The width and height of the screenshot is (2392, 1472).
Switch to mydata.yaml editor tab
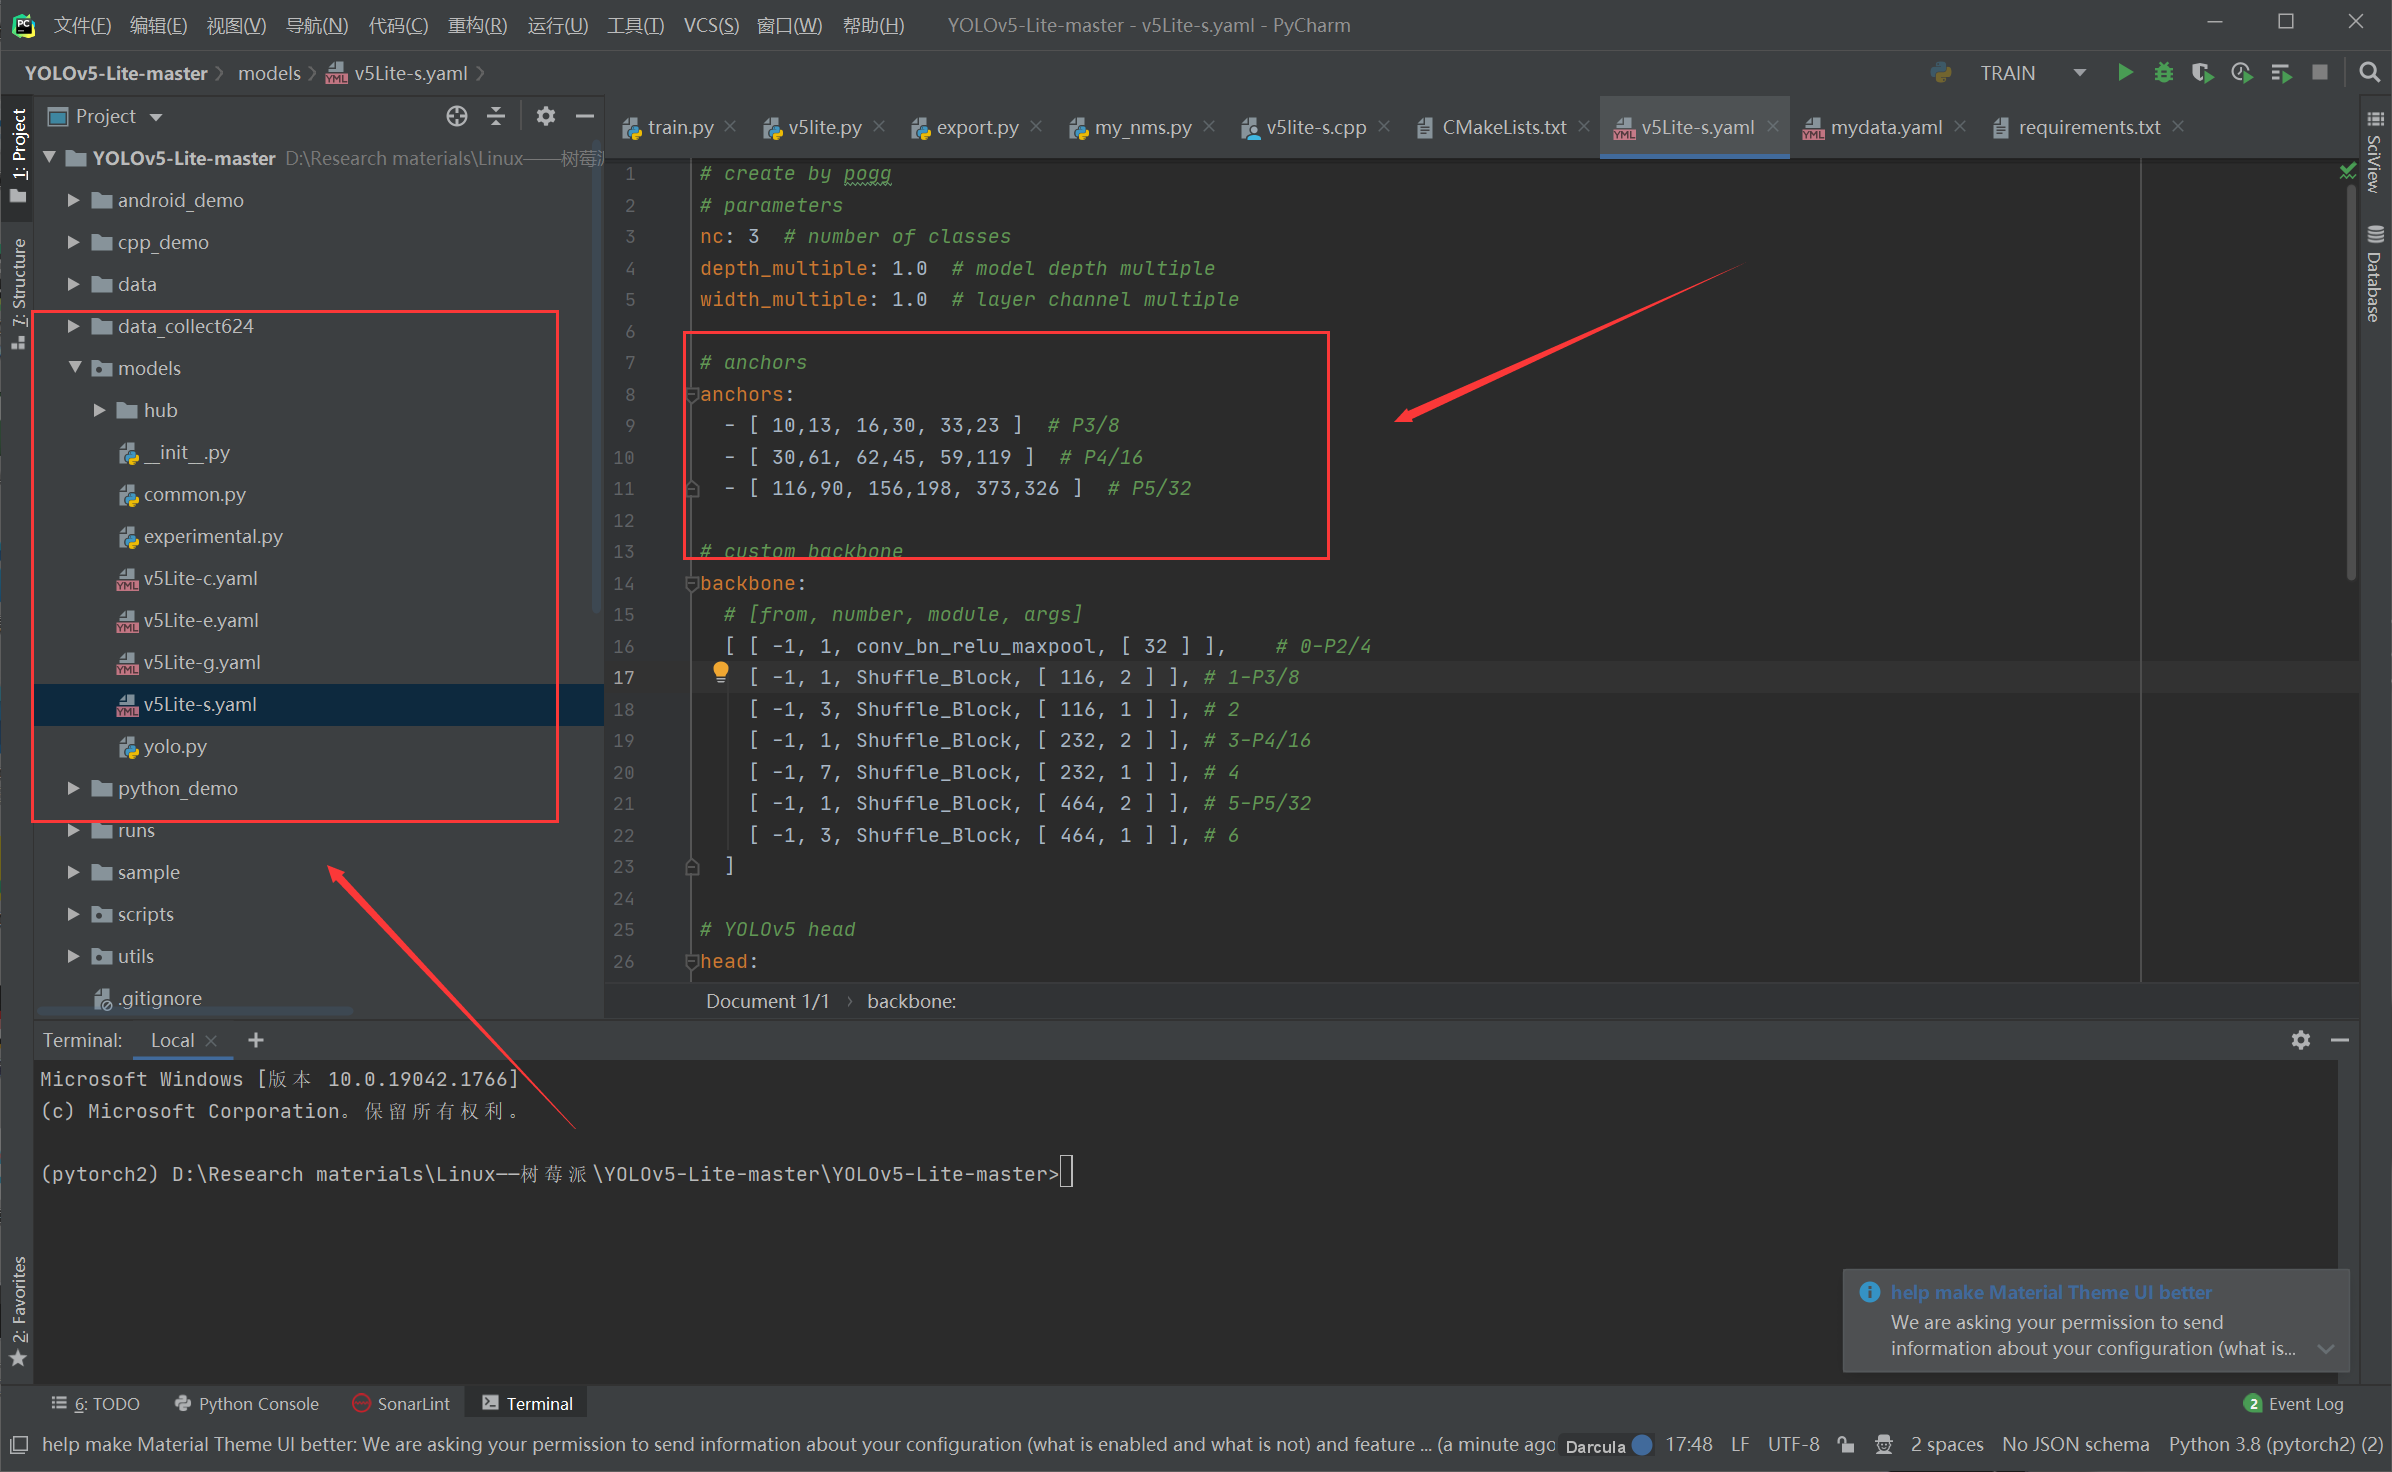(1885, 127)
